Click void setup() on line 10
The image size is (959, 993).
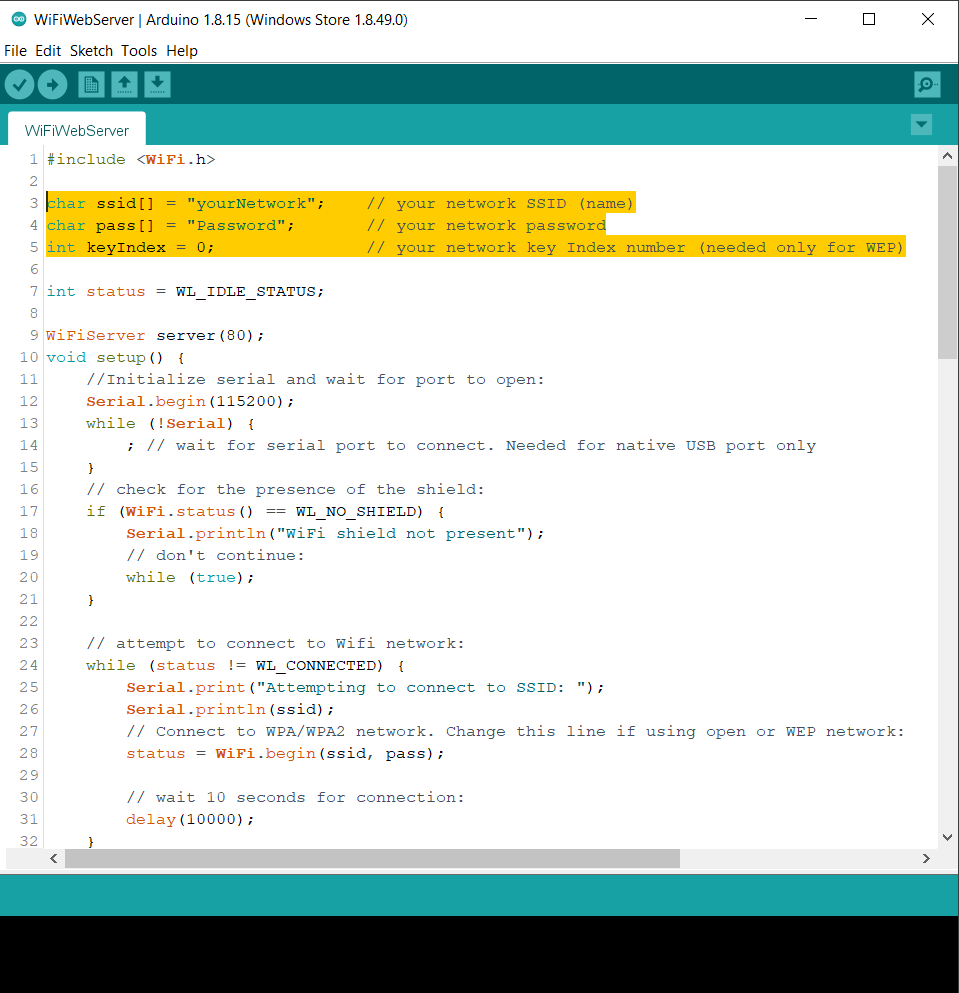(105, 357)
